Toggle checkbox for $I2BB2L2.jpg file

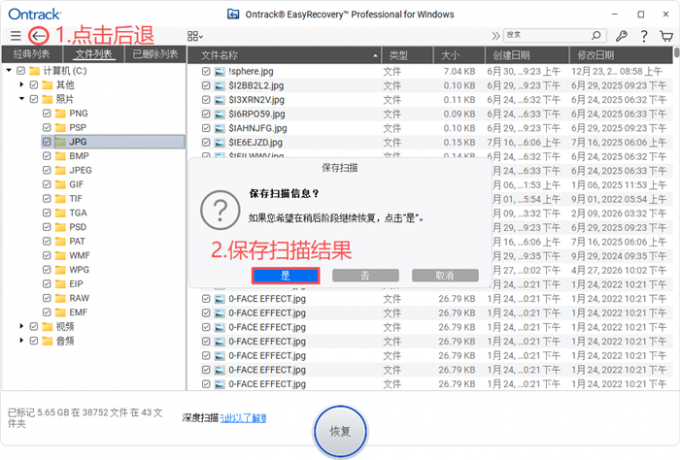pos(206,85)
